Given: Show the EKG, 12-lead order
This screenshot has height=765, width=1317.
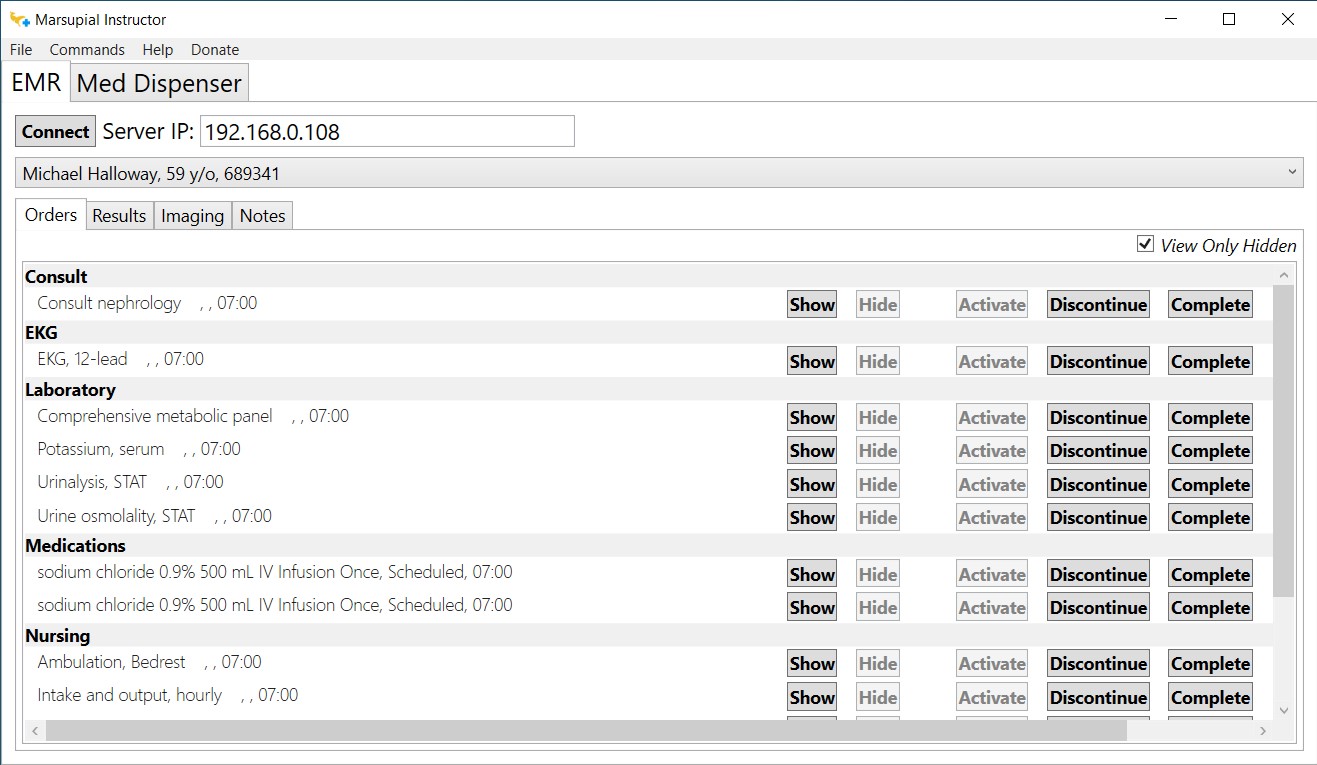Looking at the screenshot, I should [x=812, y=361].
